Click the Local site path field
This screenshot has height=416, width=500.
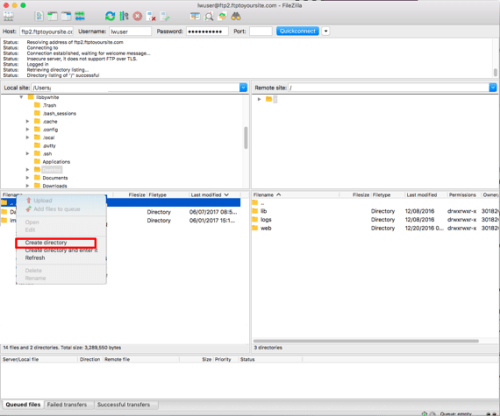point(135,88)
